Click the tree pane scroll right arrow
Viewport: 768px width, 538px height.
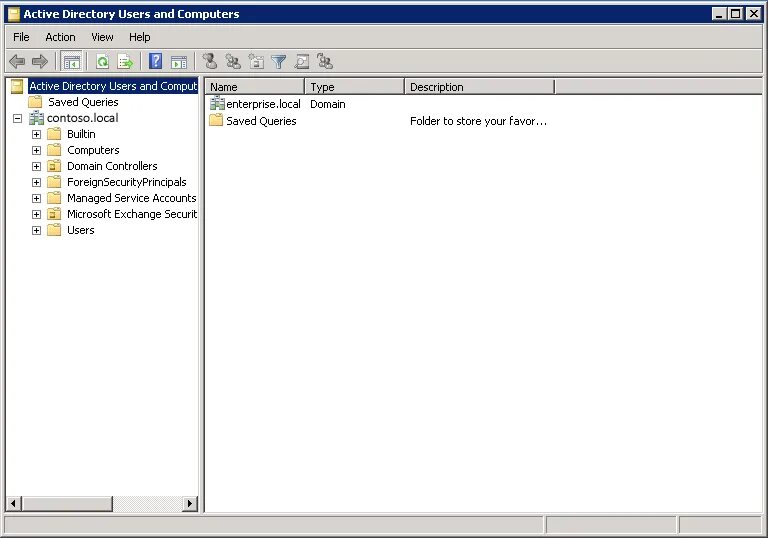tap(190, 503)
